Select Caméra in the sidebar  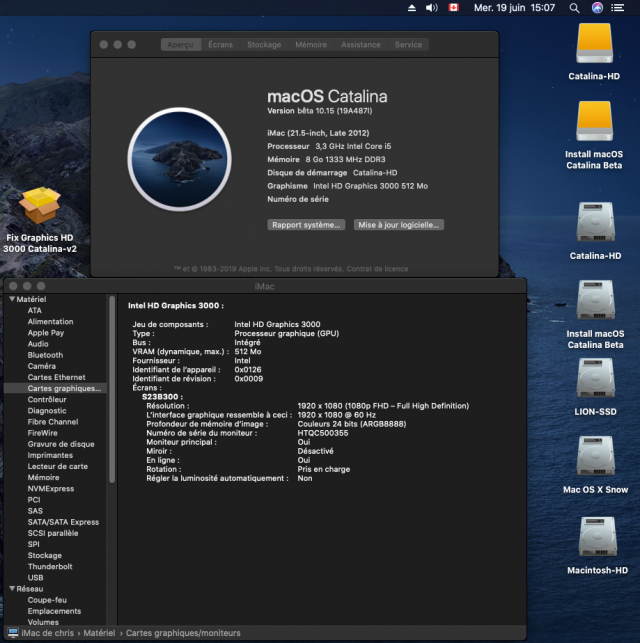tap(41, 366)
